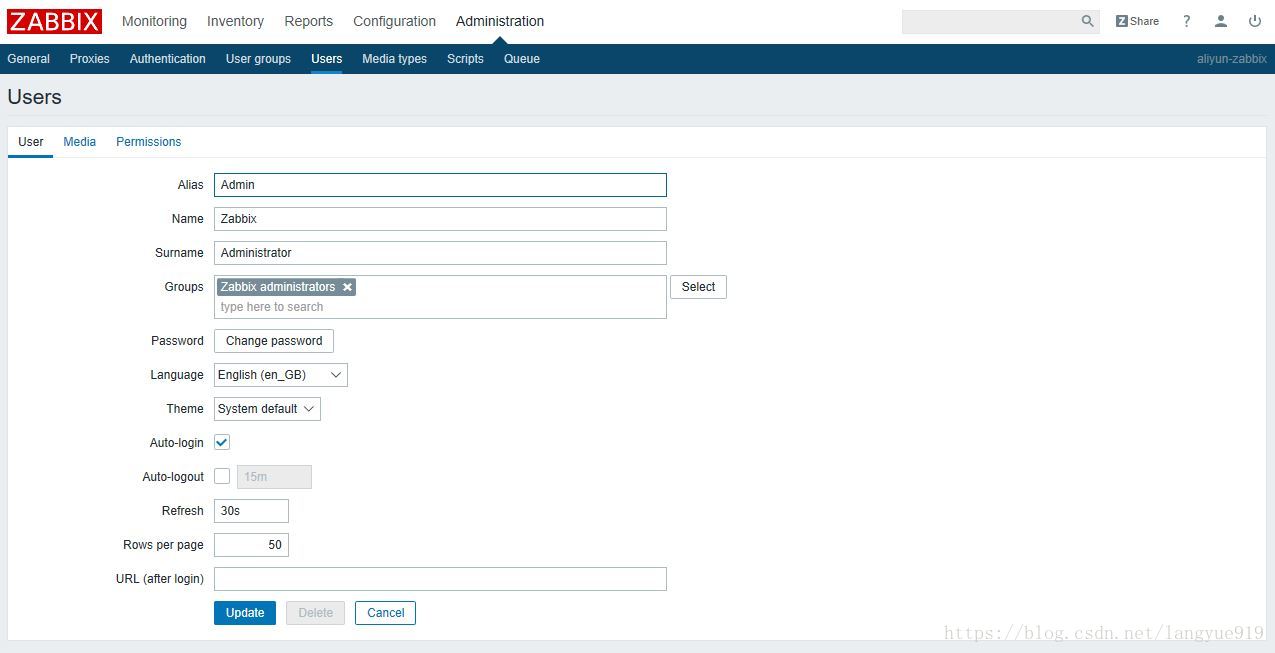Toggle the Auto-login checkbox

222,442
